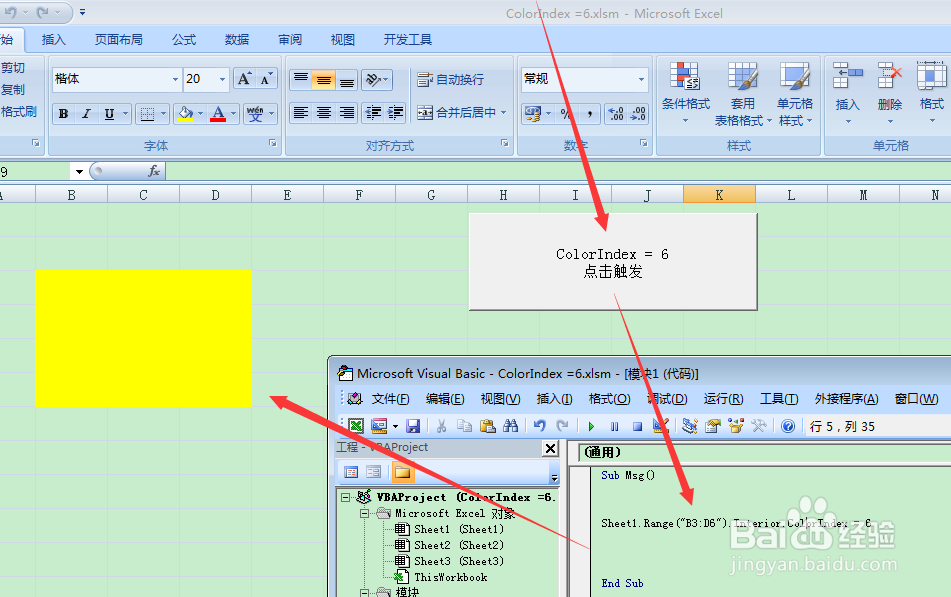This screenshot has width=951, height=597.
Task: Open the (通用) object dropdown in code window
Action: pyautogui.click(x=764, y=453)
